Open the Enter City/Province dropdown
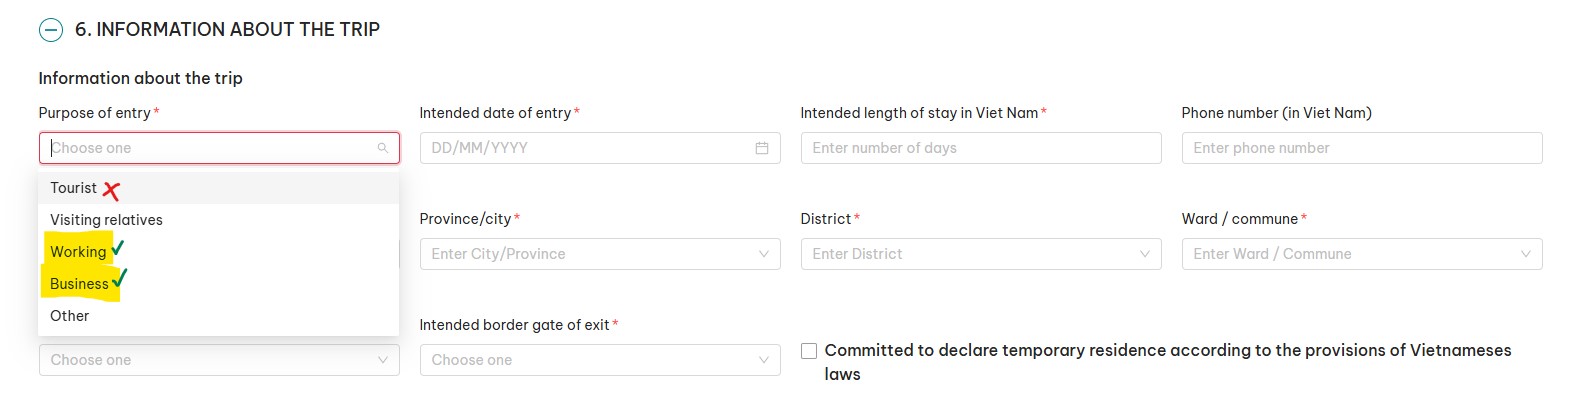 click(590, 254)
